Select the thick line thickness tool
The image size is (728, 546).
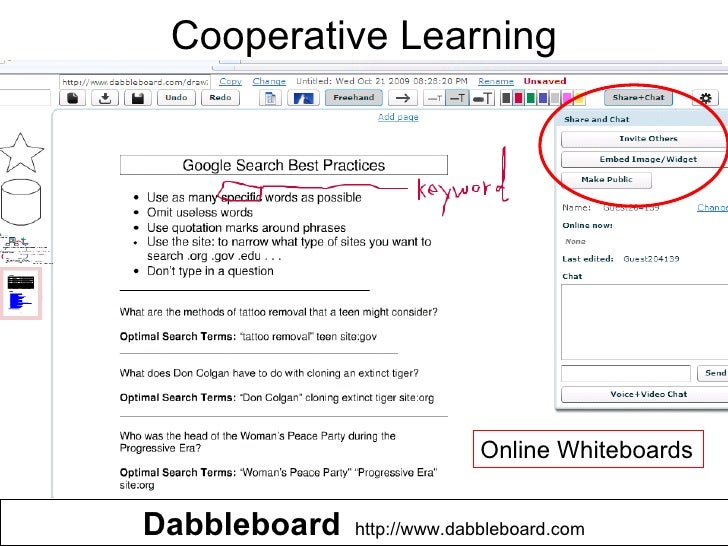(x=482, y=98)
